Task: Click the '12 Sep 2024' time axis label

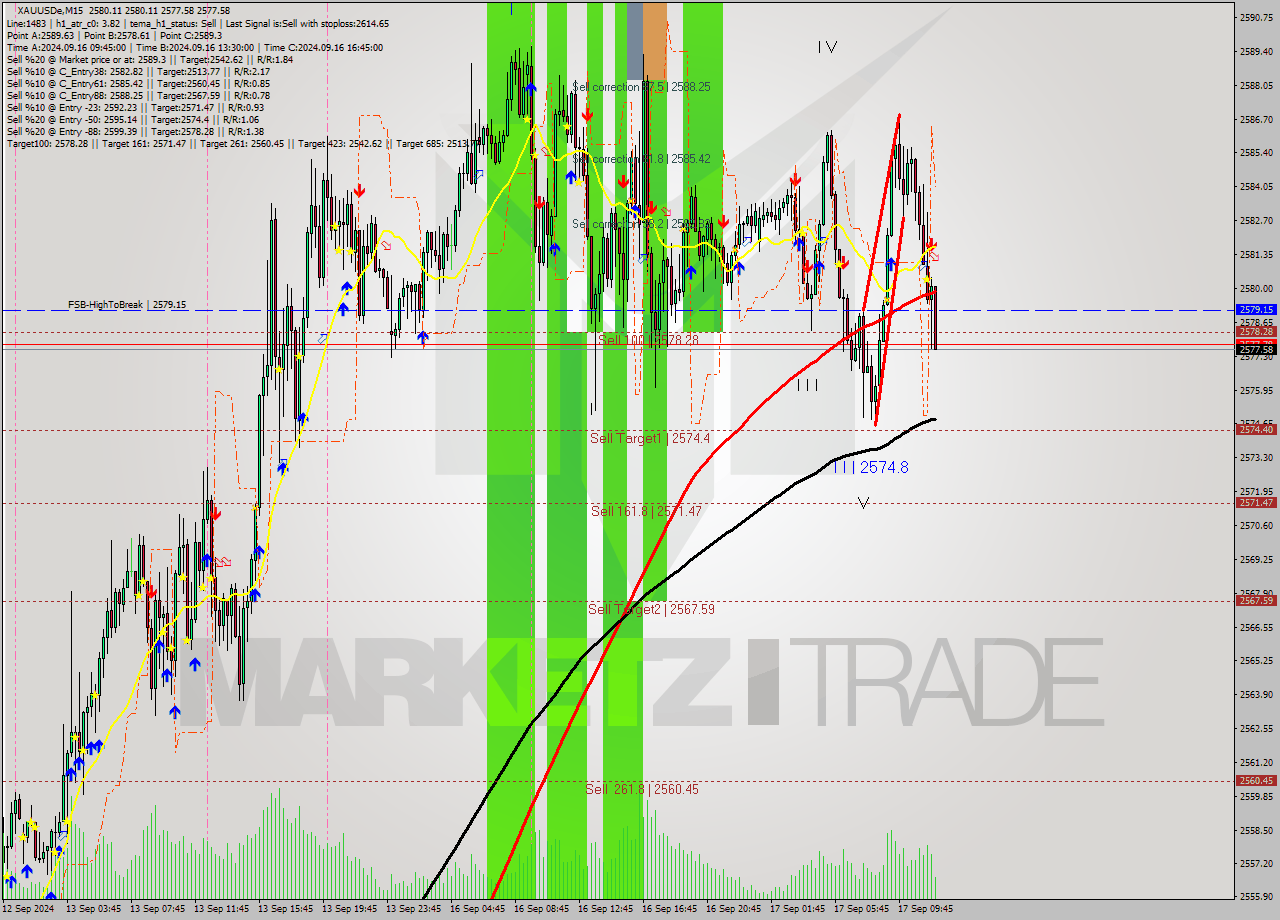Action: click(29, 910)
